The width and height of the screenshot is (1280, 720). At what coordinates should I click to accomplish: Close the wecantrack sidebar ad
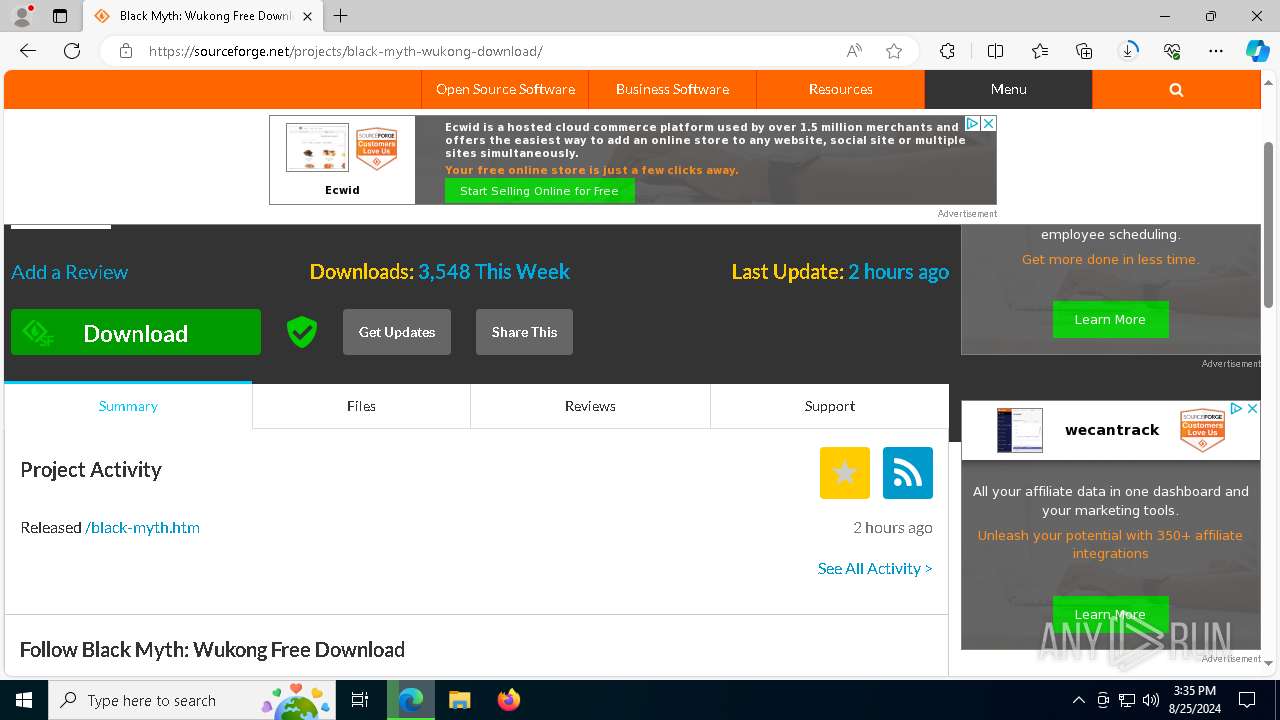click(x=1252, y=409)
